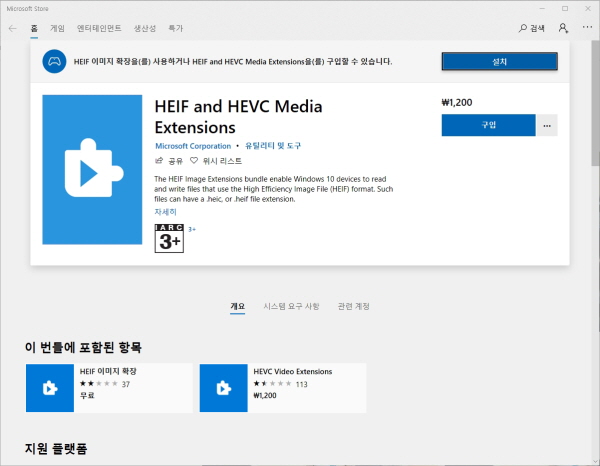Open the Microsoft Corporation publisher link

(x=193, y=146)
